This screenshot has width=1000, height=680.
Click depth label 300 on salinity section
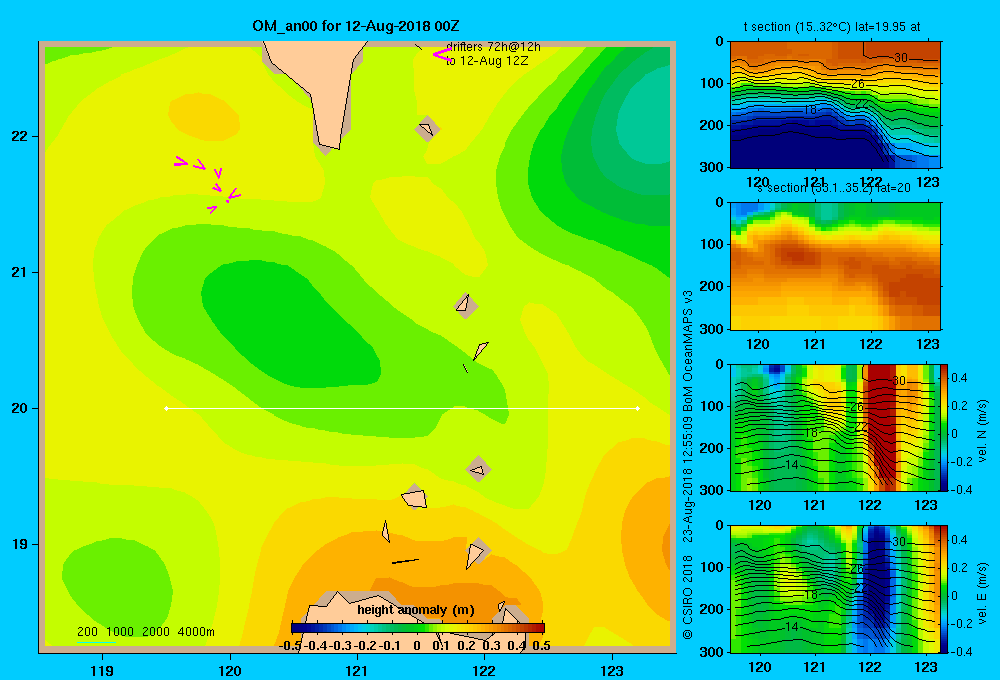point(712,329)
